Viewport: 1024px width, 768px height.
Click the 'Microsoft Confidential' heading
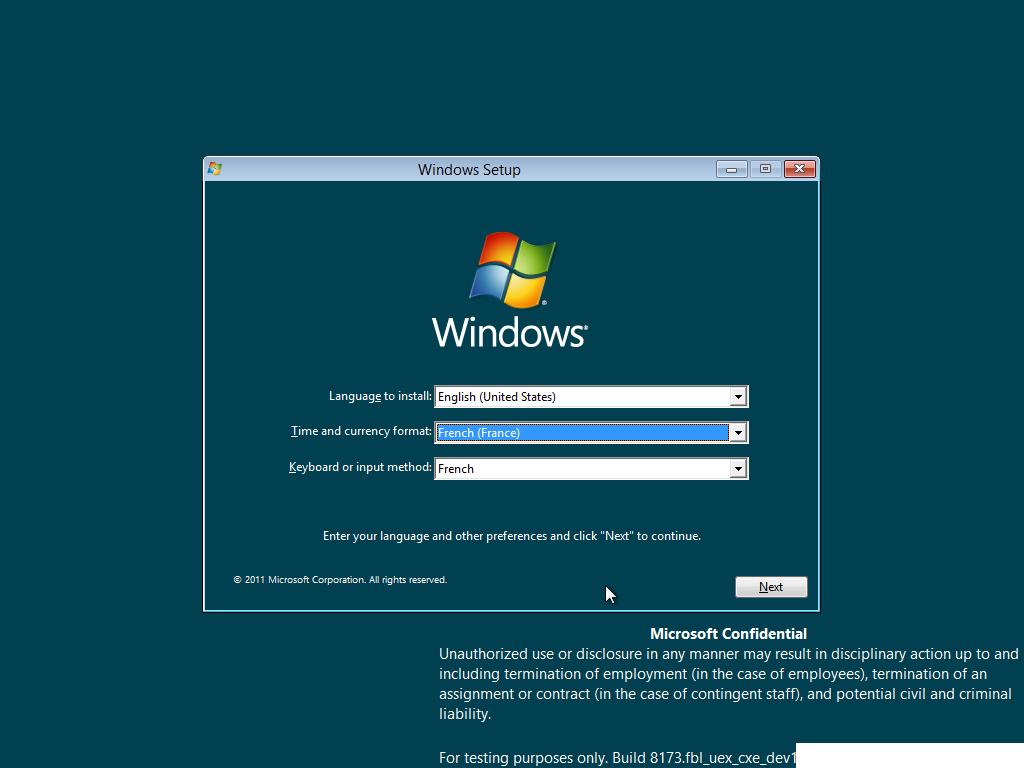click(728, 633)
